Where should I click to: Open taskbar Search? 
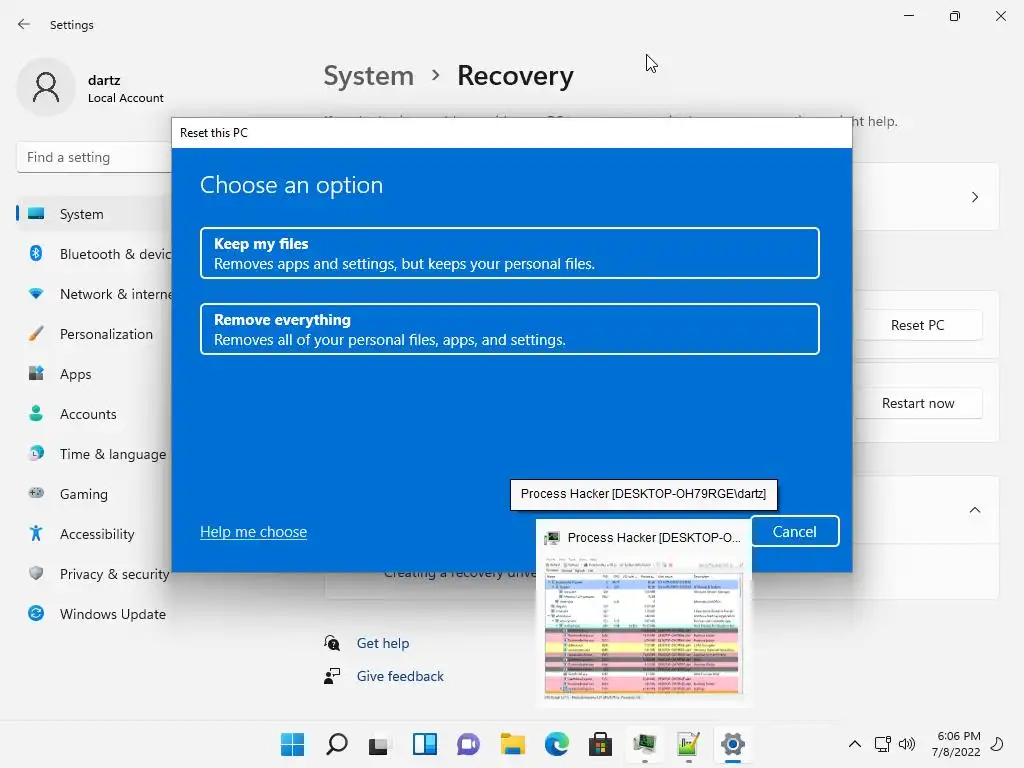[336, 744]
